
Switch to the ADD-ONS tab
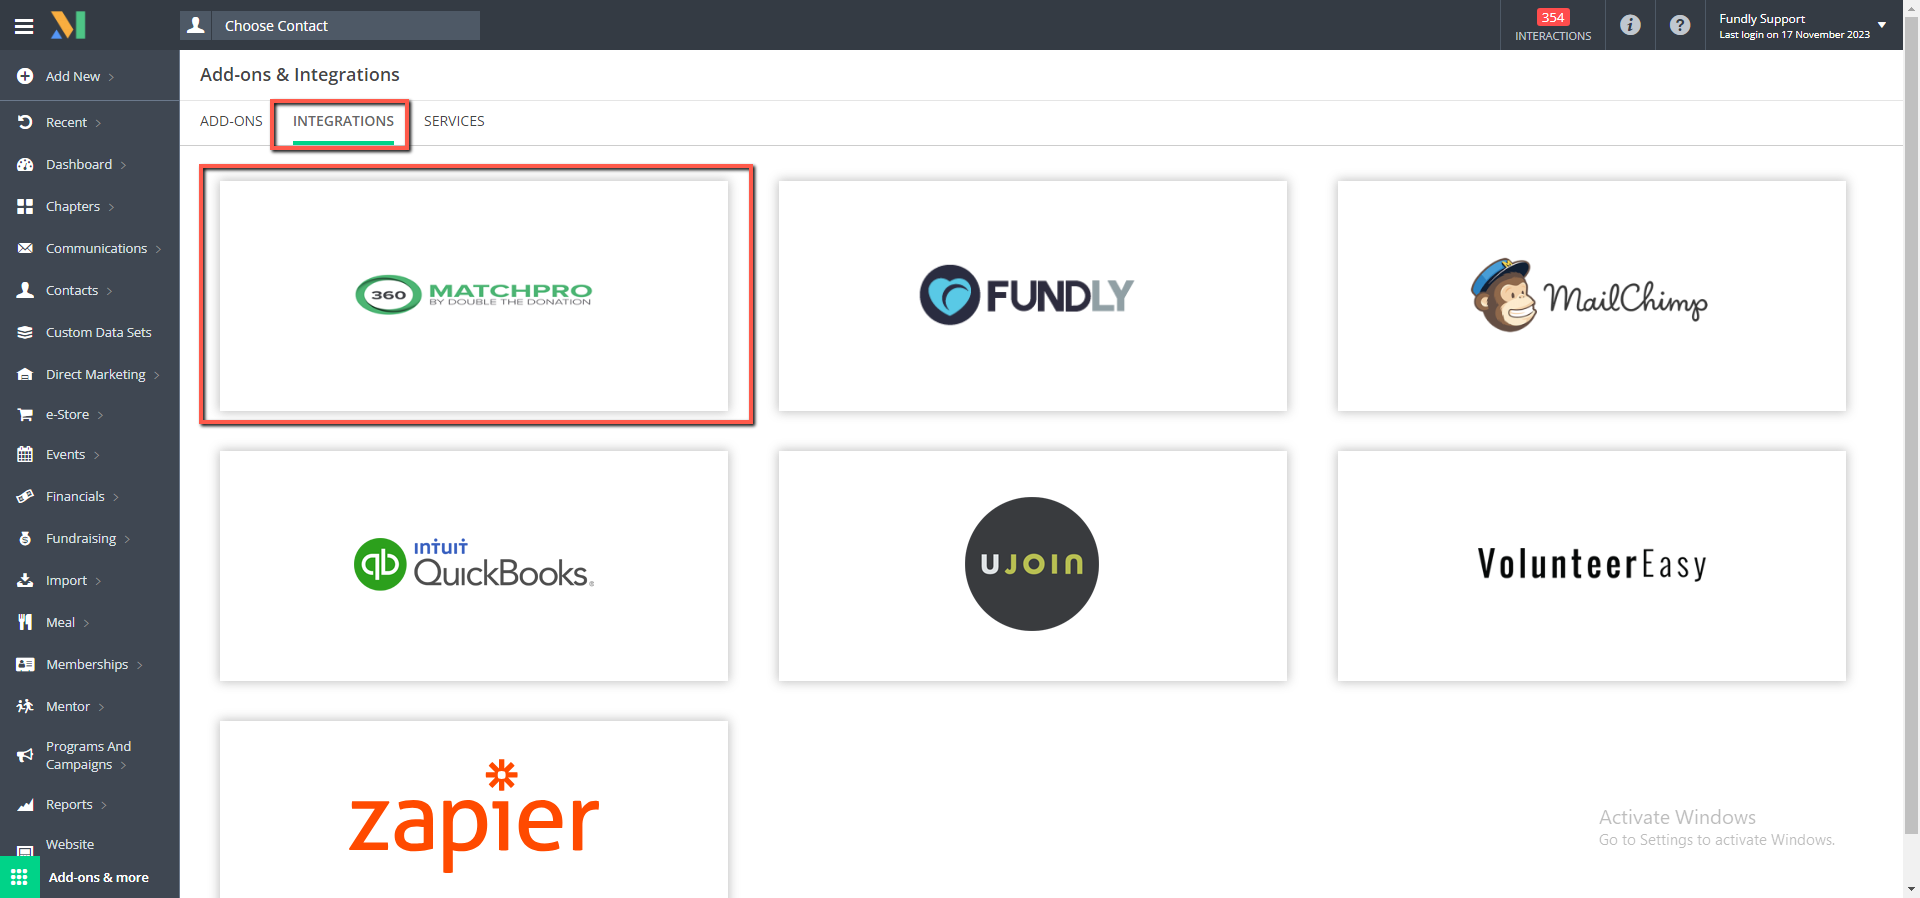pos(231,121)
